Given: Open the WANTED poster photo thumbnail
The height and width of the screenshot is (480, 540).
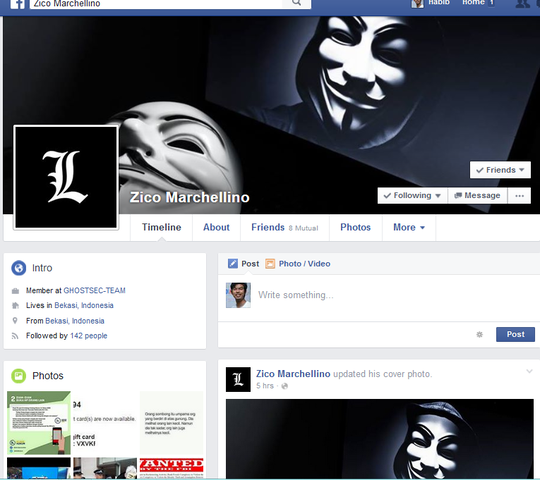Looking at the screenshot, I should (x=171, y=468).
